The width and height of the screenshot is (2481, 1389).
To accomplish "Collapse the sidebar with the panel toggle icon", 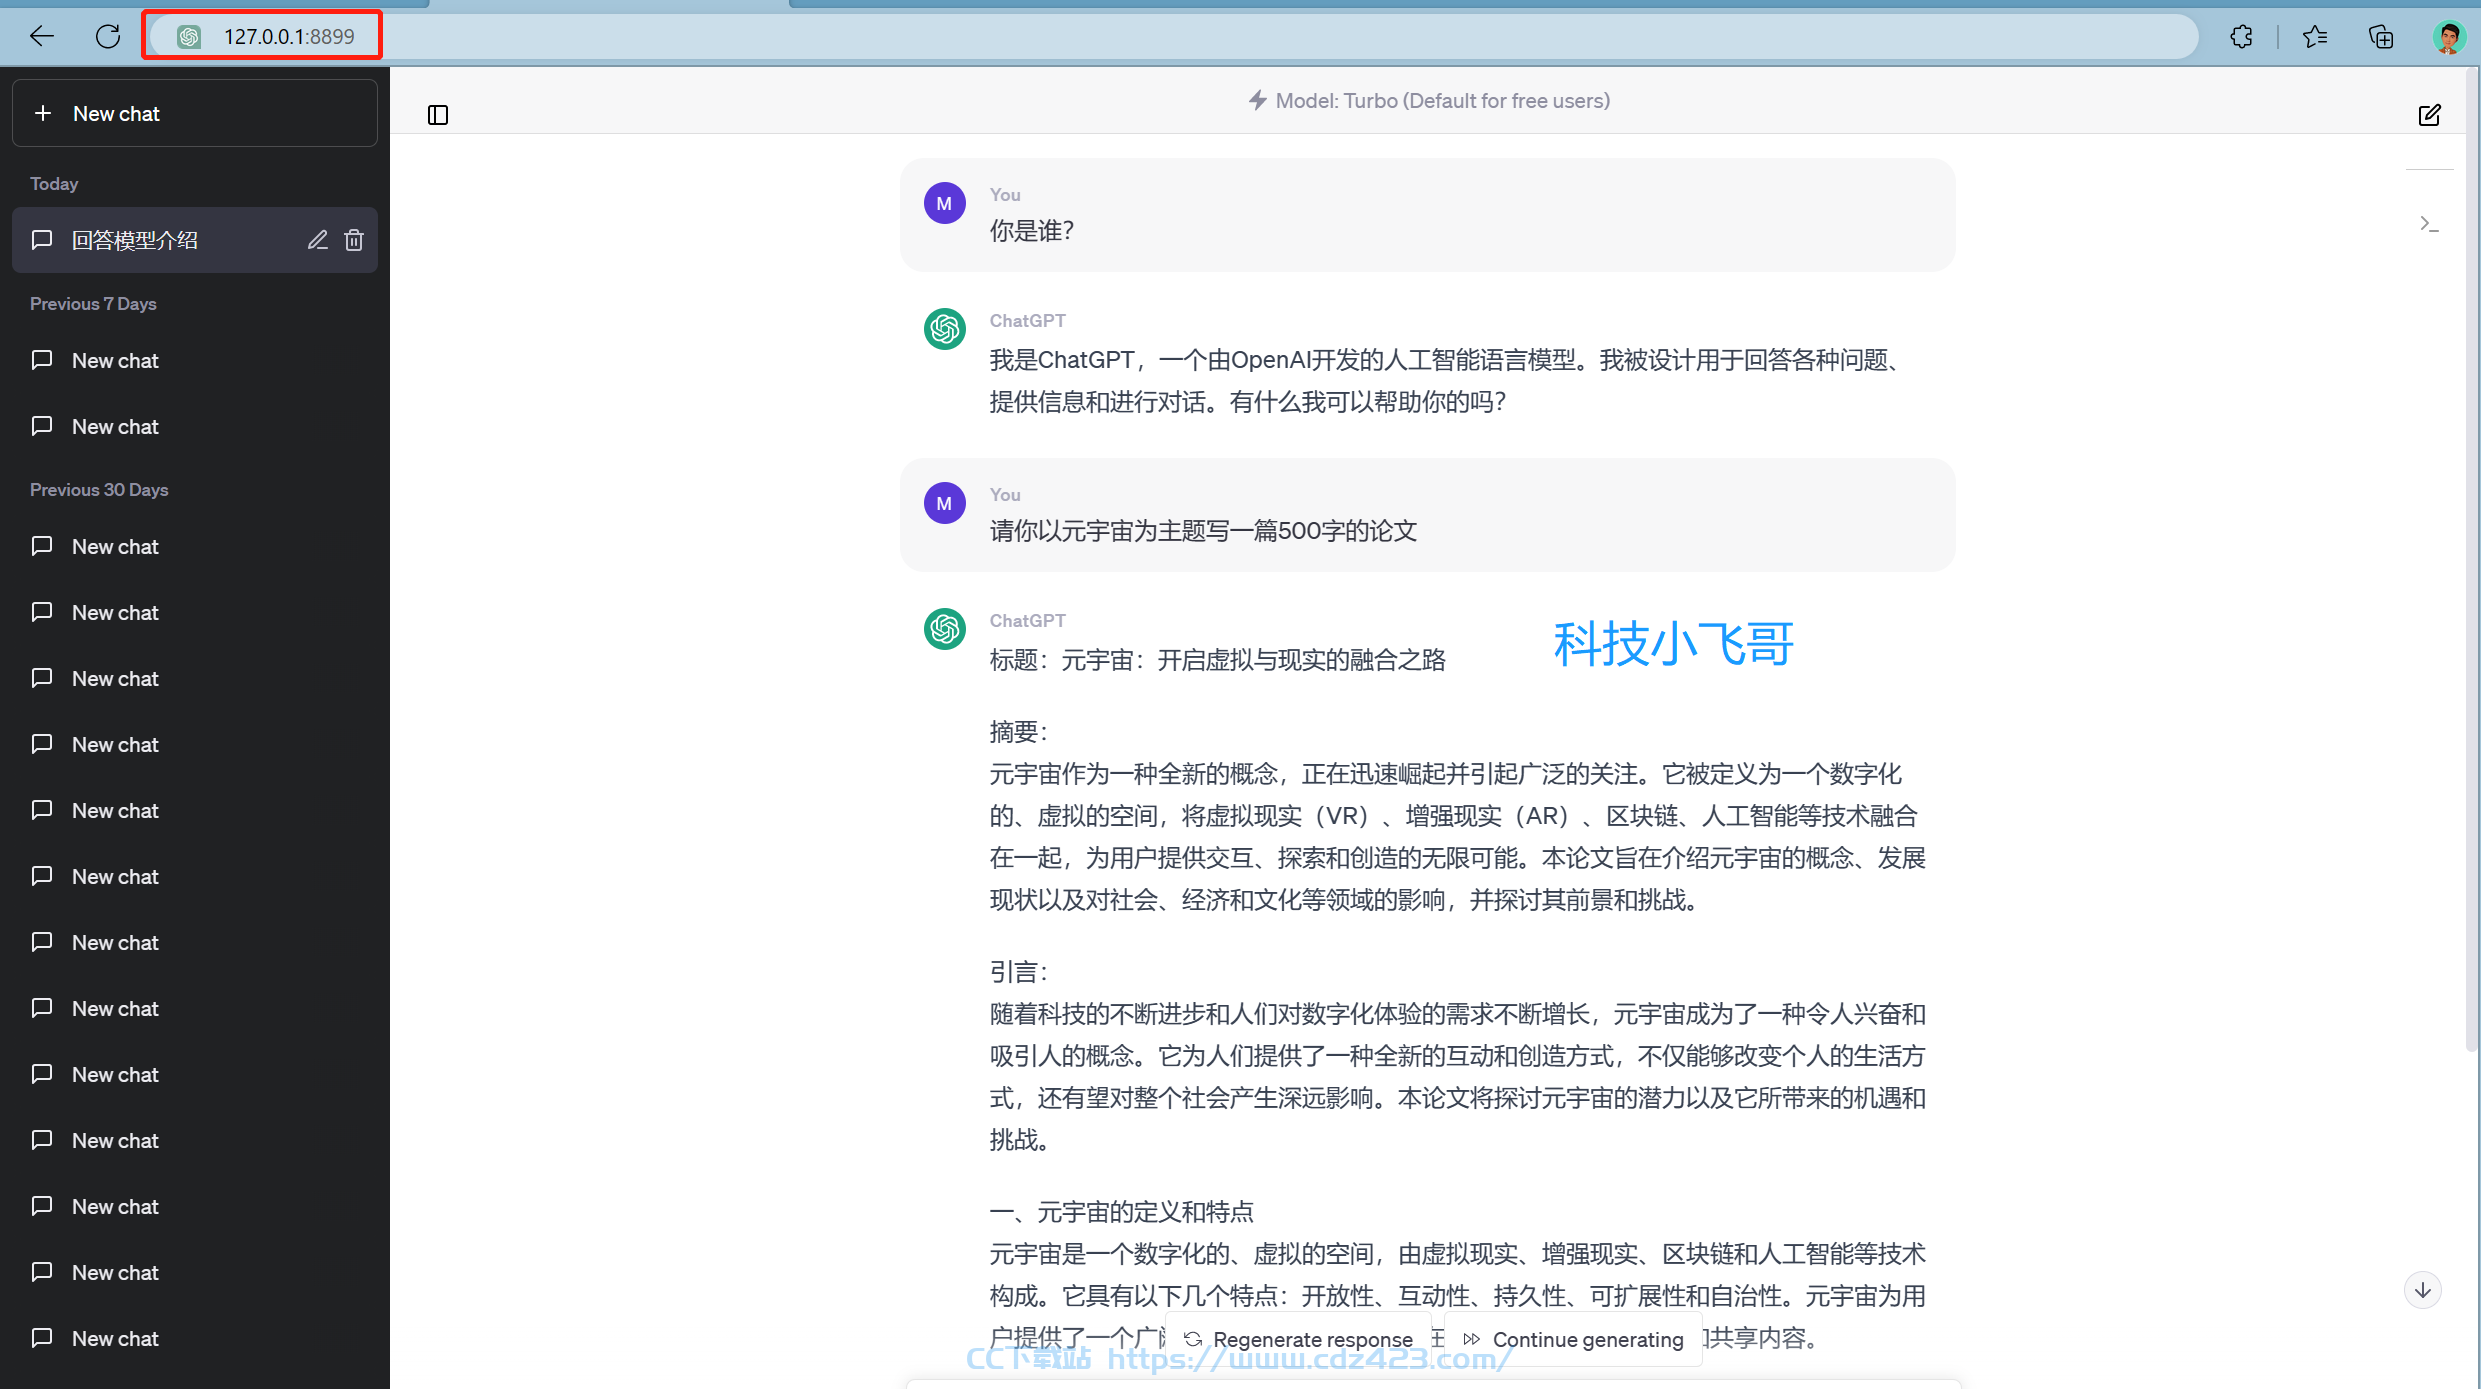I will 437,115.
